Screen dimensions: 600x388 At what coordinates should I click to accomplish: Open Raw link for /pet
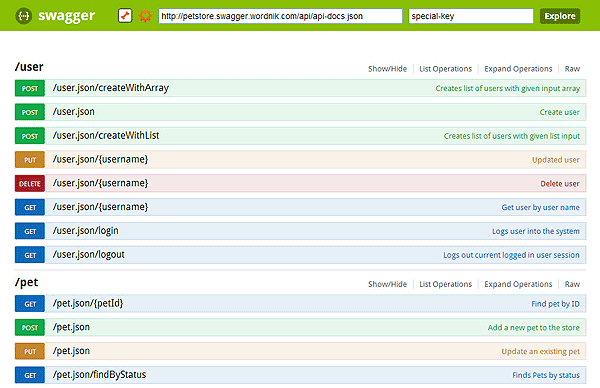(572, 284)
